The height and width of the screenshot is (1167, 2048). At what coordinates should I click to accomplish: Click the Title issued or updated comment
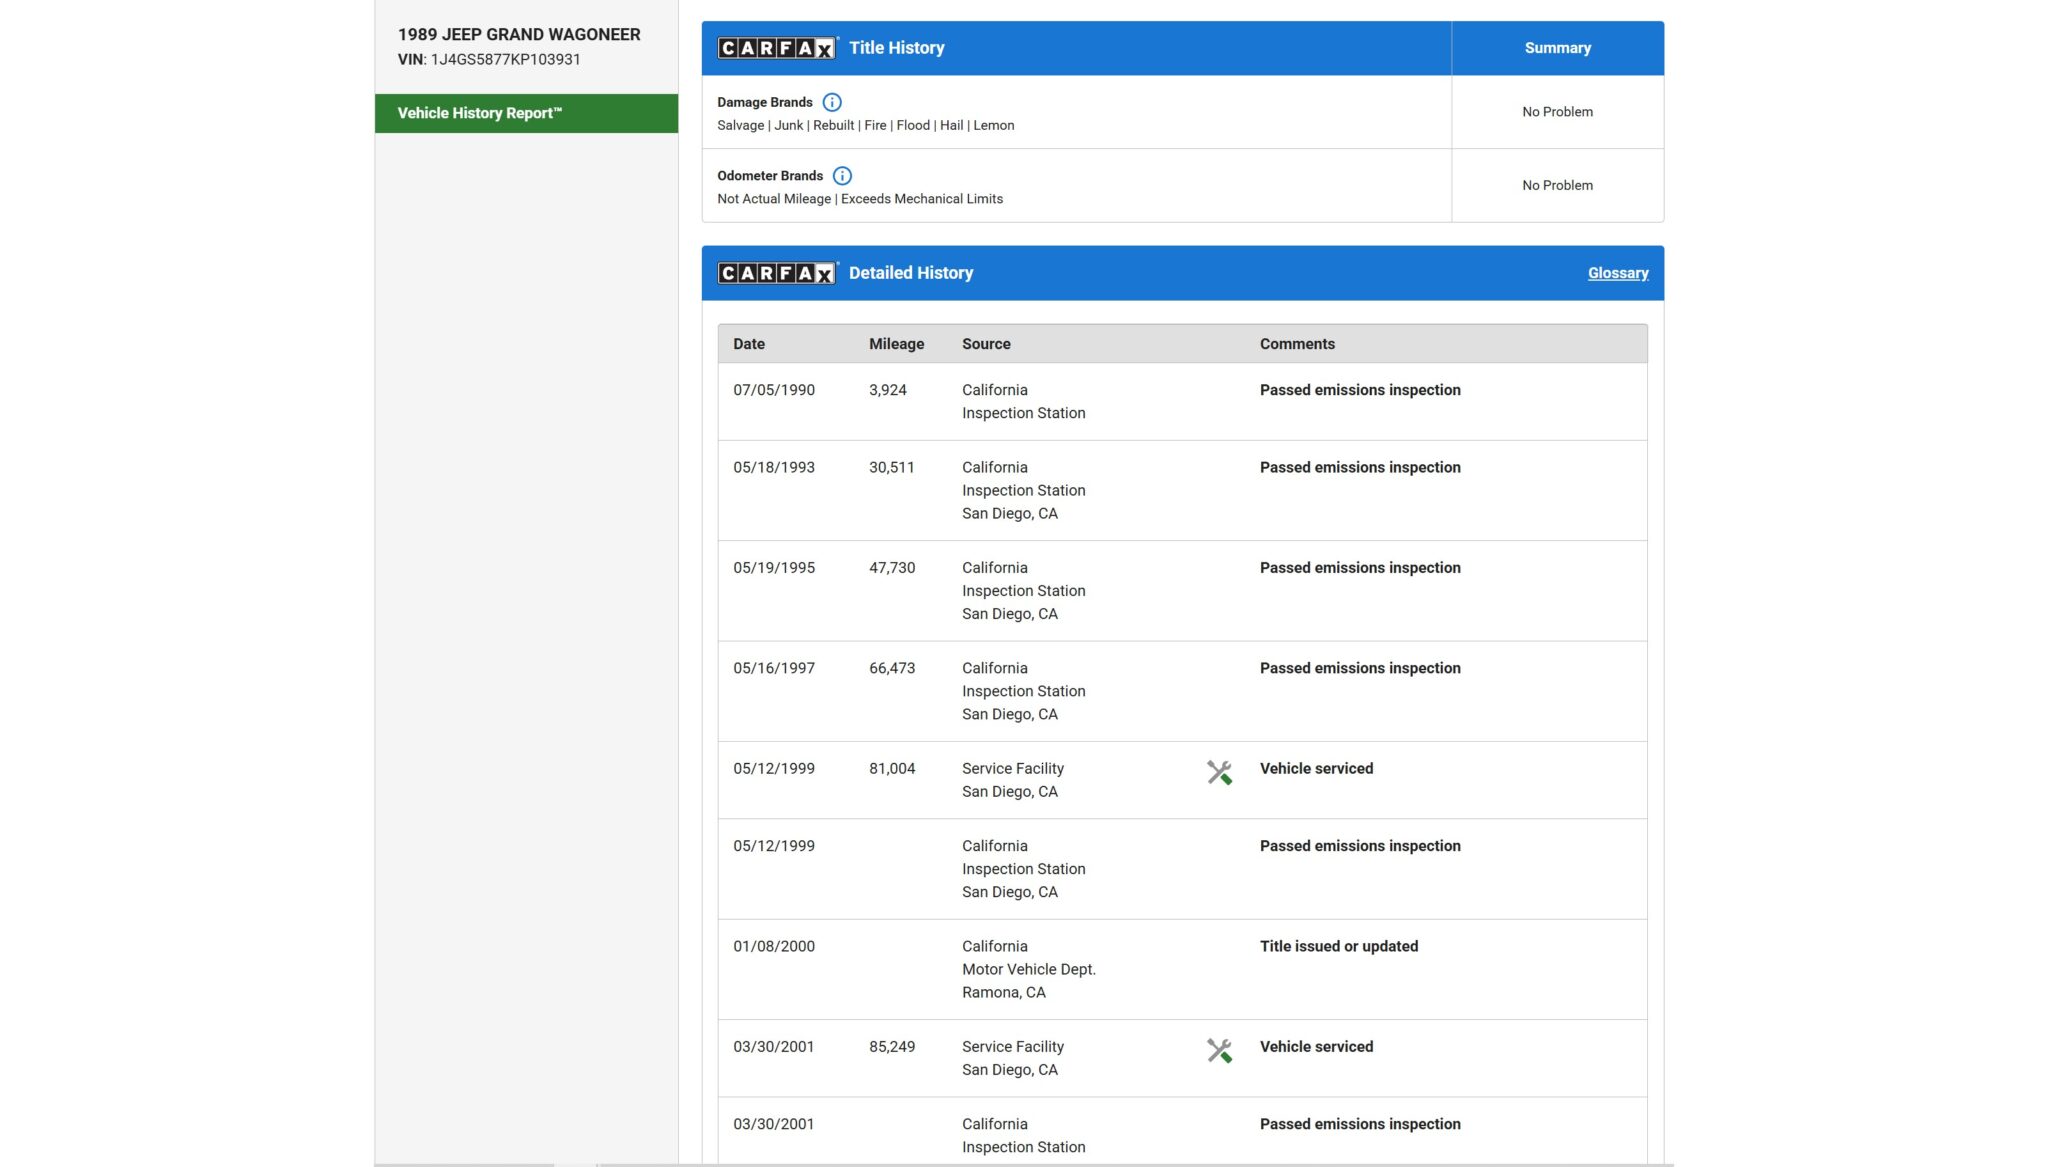click(x=1338, y=946)
